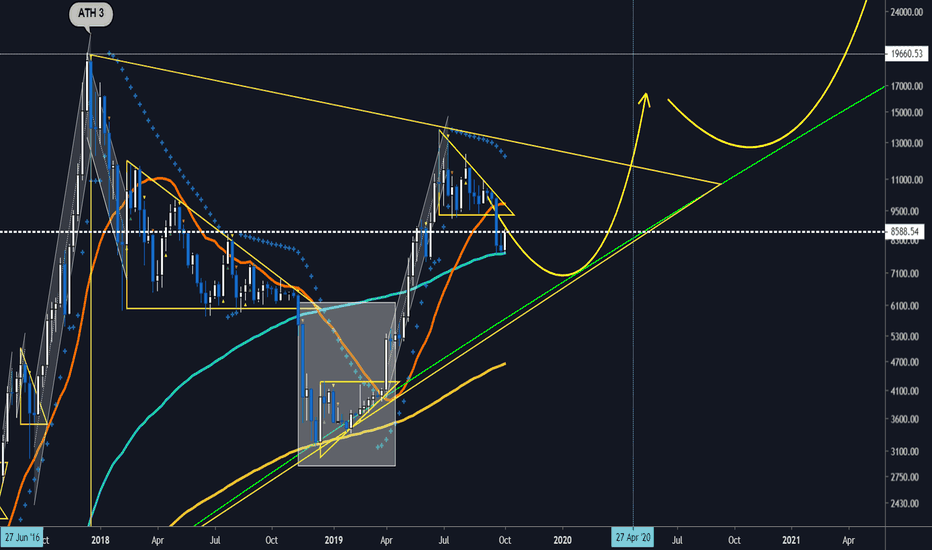Click the 2750.00 price axis value

coord(905,477)
